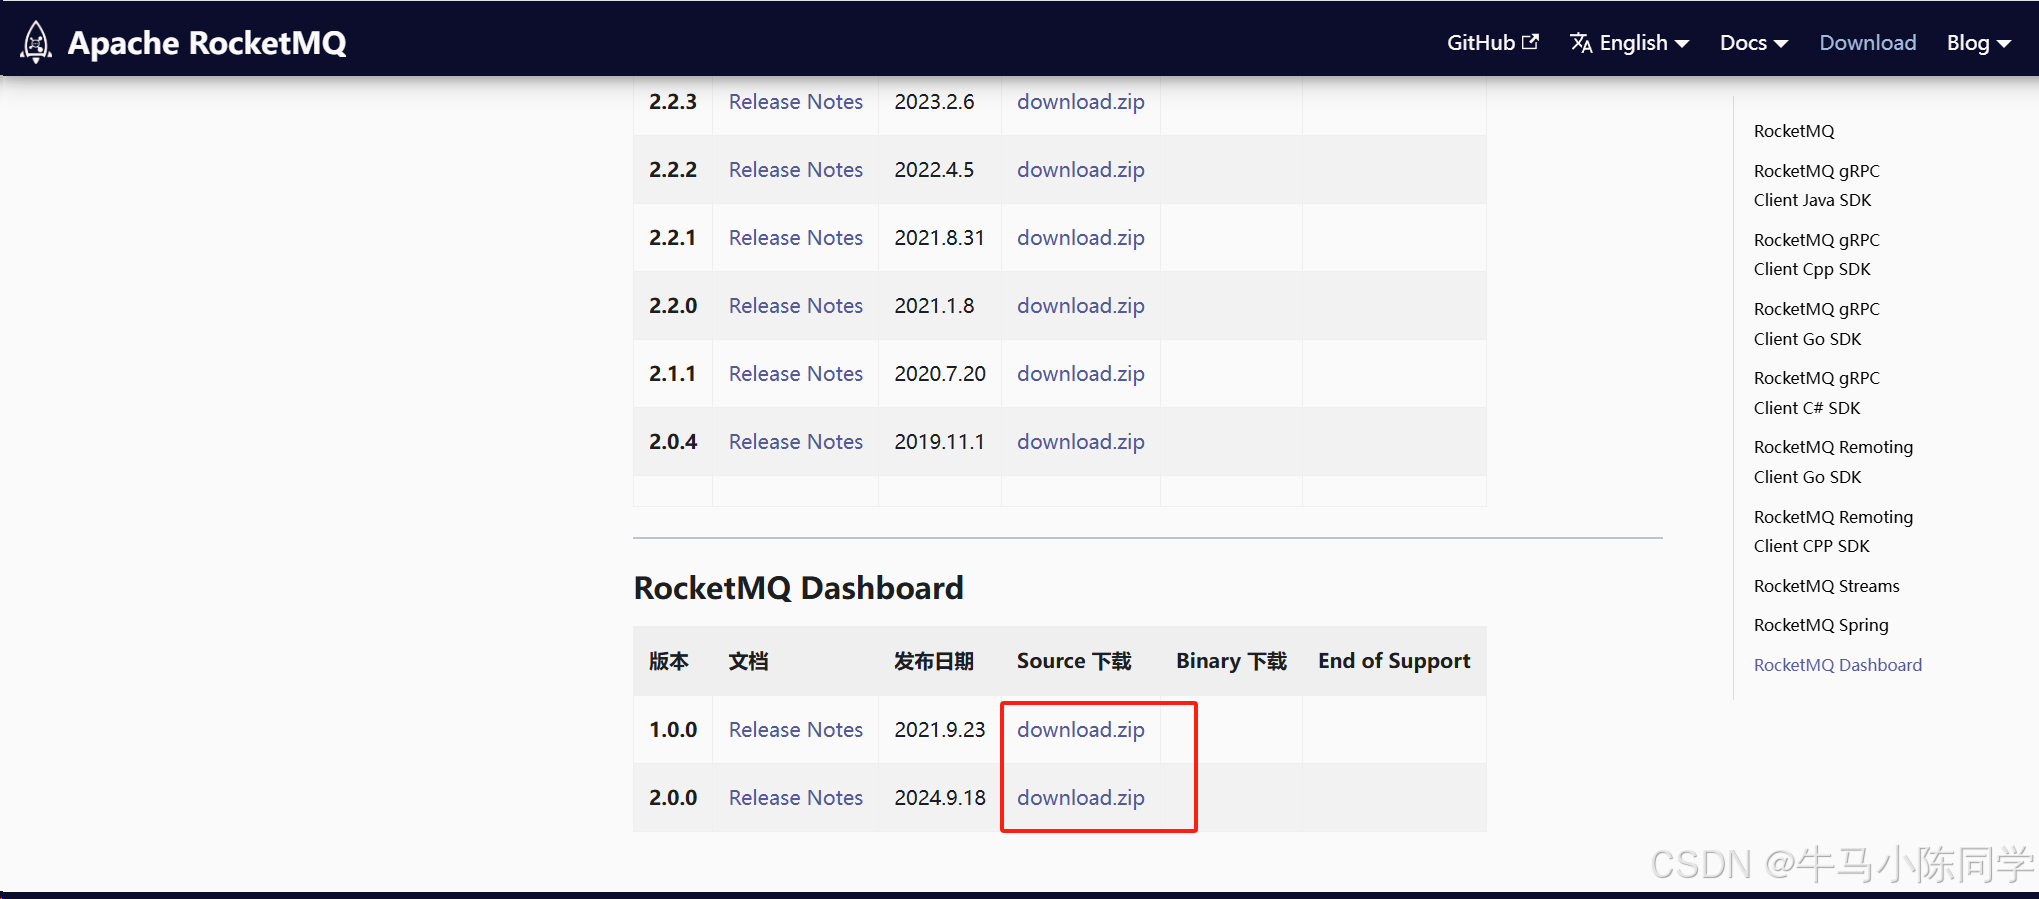This screenshot has width=2039, height=899.
Task: Click the Dashboard 1.0.0 version cell
Action: coord(673,730)
